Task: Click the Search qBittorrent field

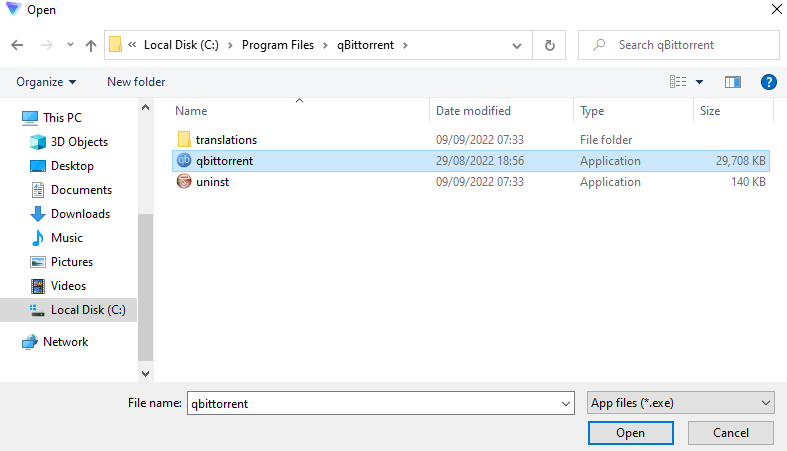Action: click(x=679, y=45)
